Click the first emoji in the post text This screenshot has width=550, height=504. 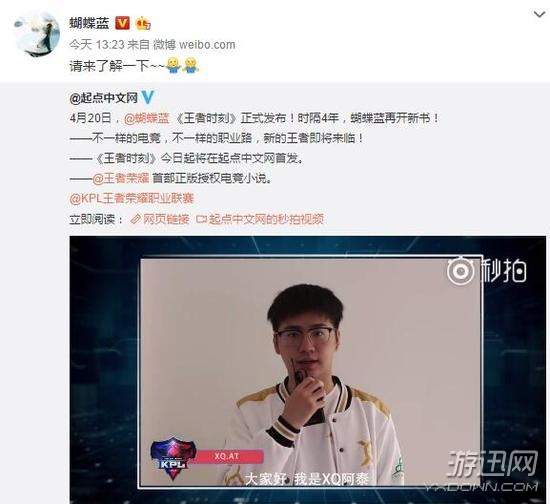pyautogui.click(x=174, y=65)
